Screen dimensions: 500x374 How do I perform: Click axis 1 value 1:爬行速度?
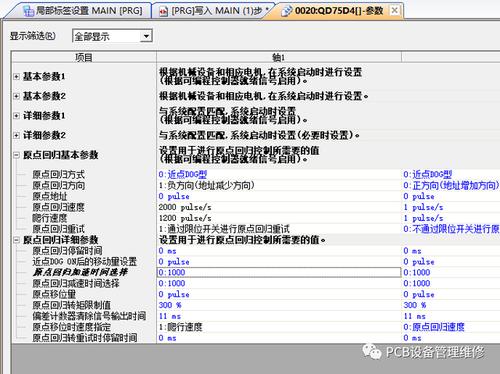180,327
